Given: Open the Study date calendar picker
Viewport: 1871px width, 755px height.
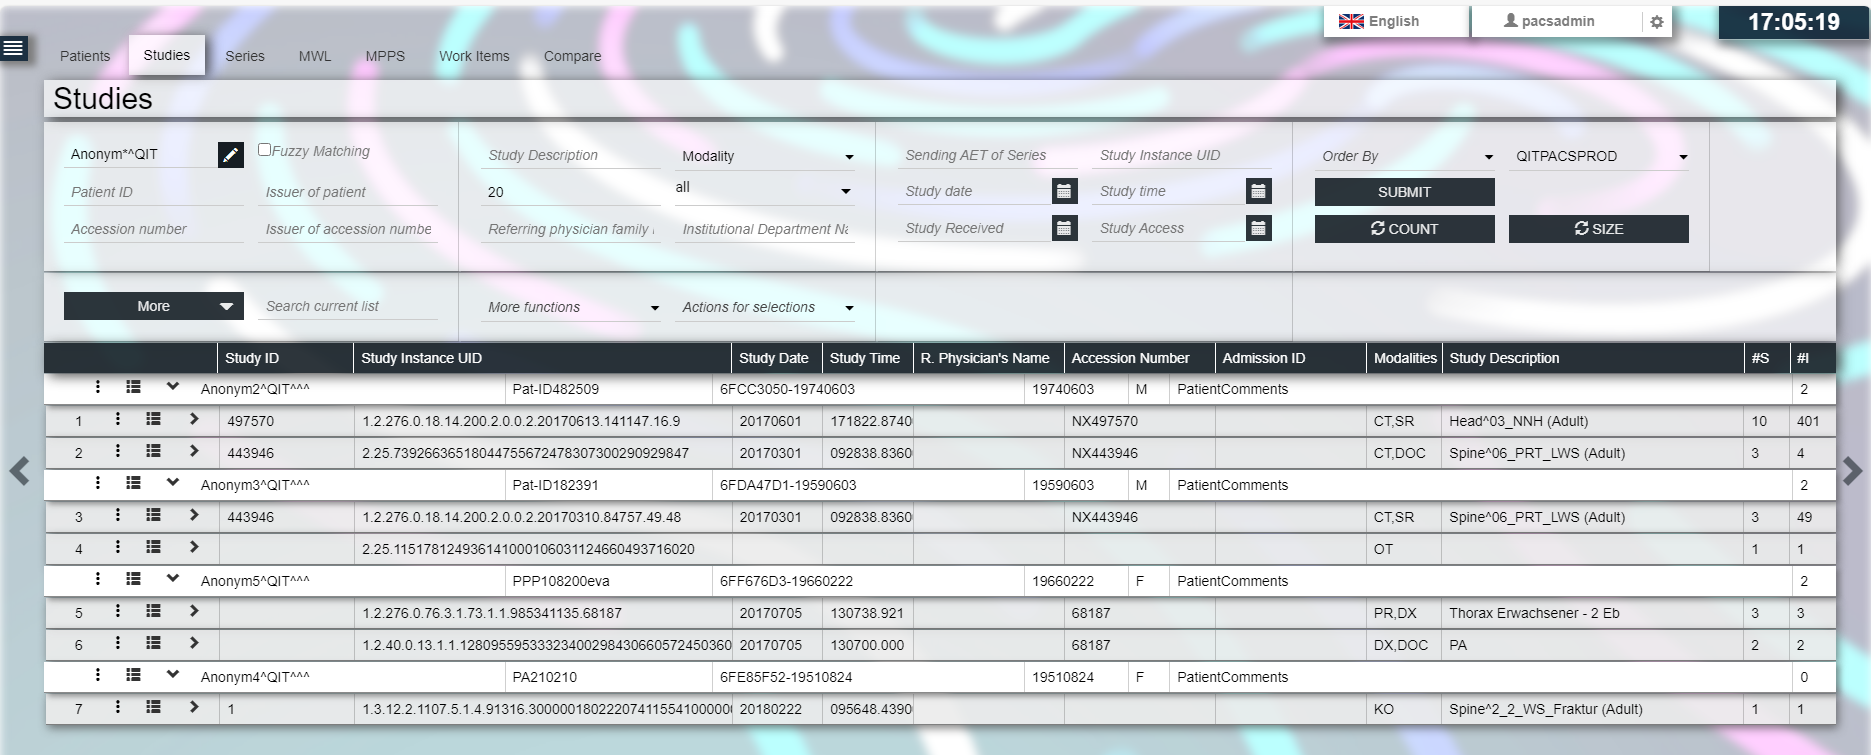Looking at the screenshot, I should [x=1064, y=191].
